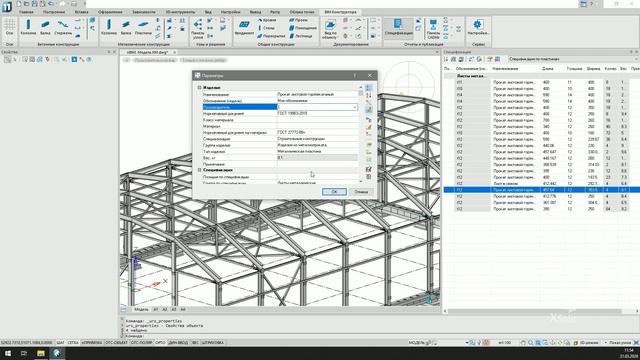Click alphabetical sort icon in Параметры dialog
This screenshot has width=640, height=360.
click(369, 95)
